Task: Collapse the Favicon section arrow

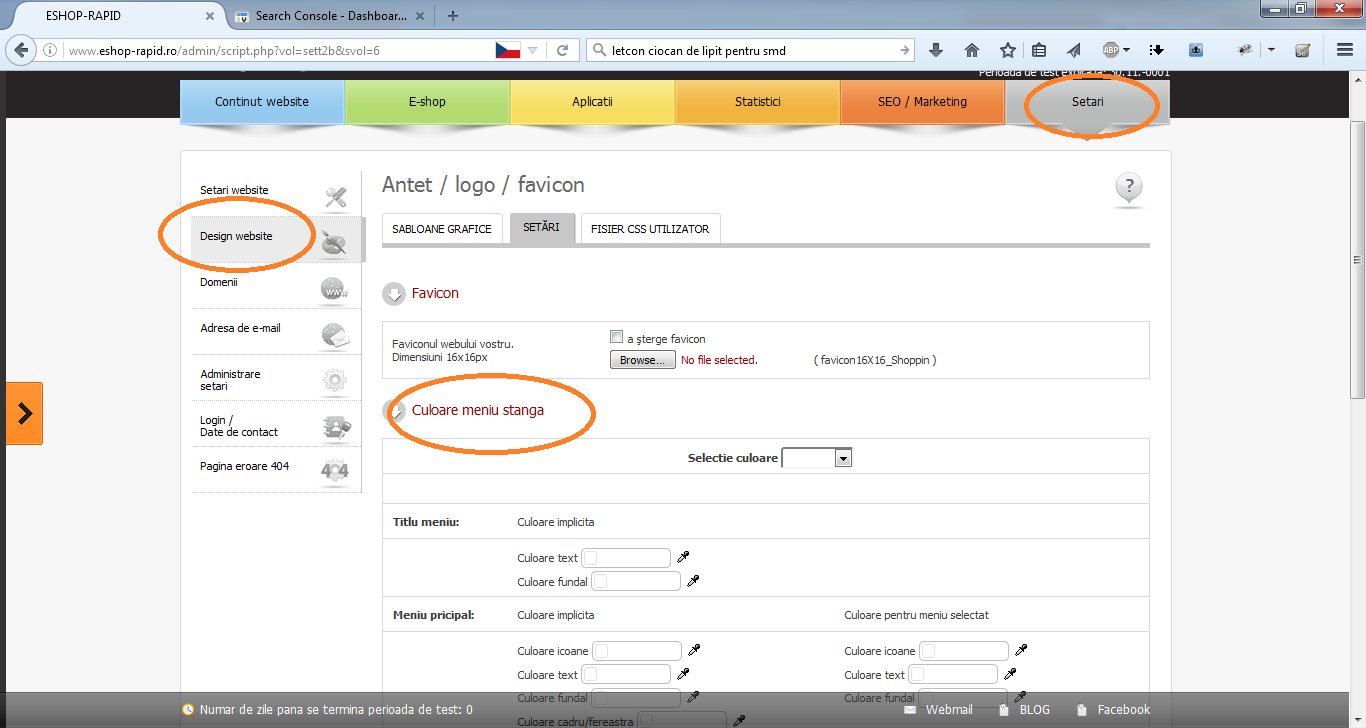Action: point(394,294)
